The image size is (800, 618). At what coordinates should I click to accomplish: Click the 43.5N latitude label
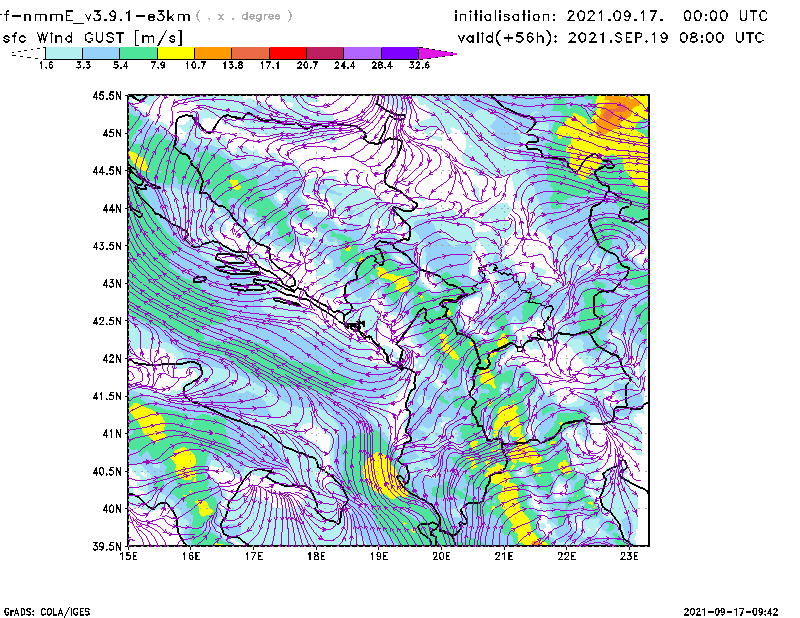(x=107, y=246)
